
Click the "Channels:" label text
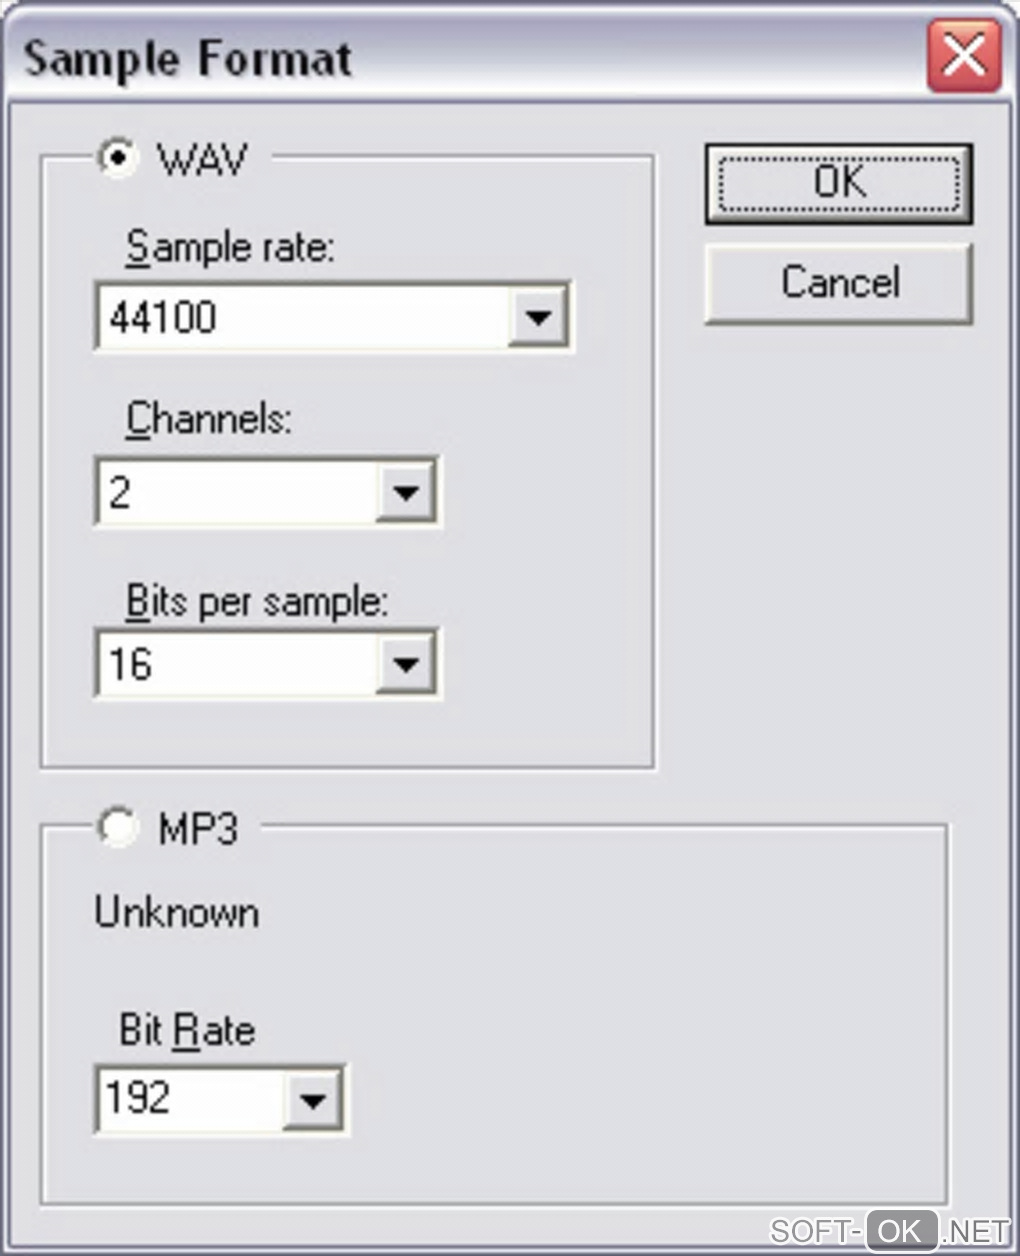(208, 419)
